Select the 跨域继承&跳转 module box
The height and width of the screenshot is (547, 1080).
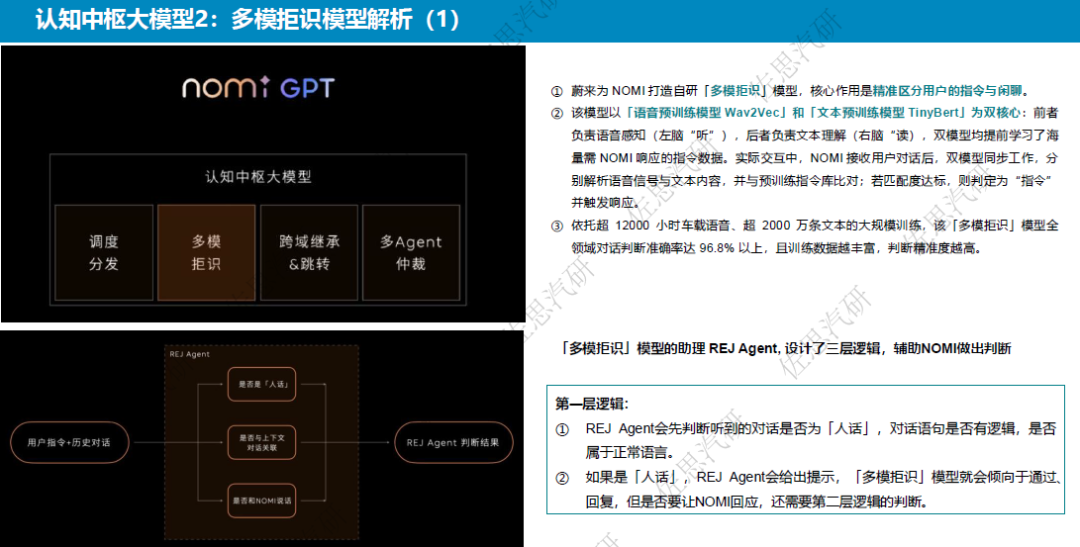point(309,252)
